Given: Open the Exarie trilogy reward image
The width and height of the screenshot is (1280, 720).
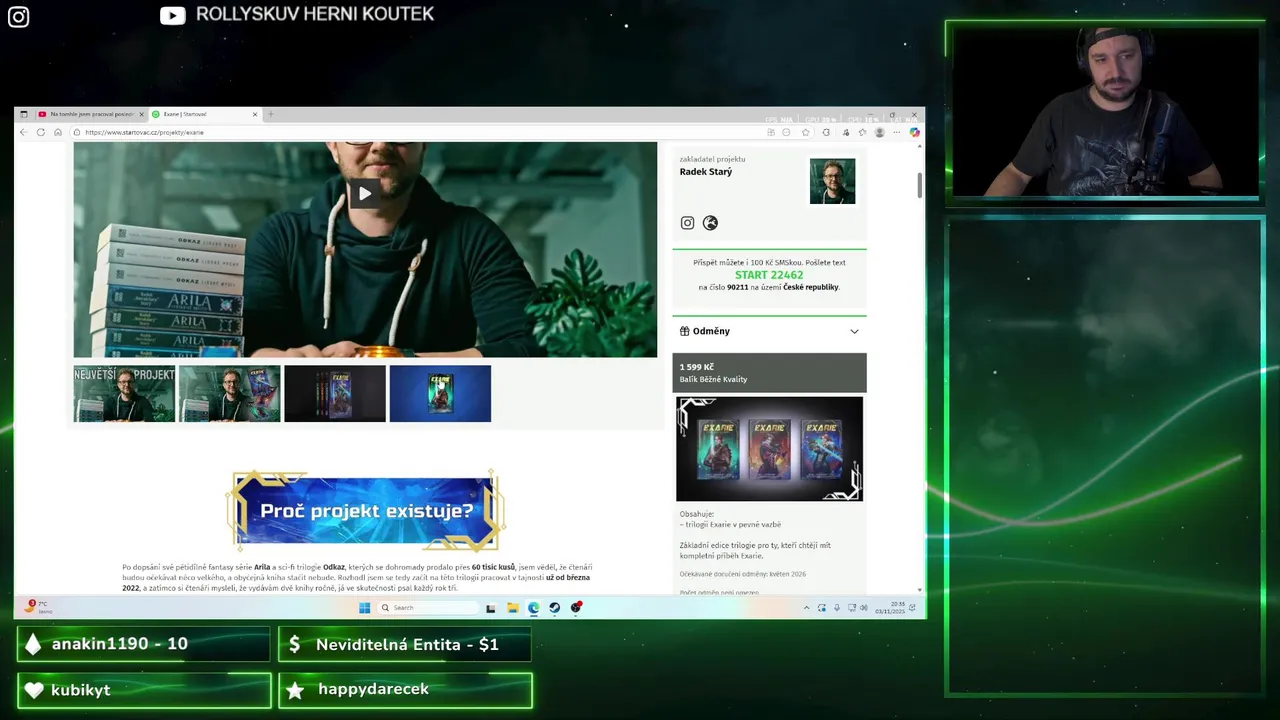Looking at the screenshot, I should [x=769, y=449].
